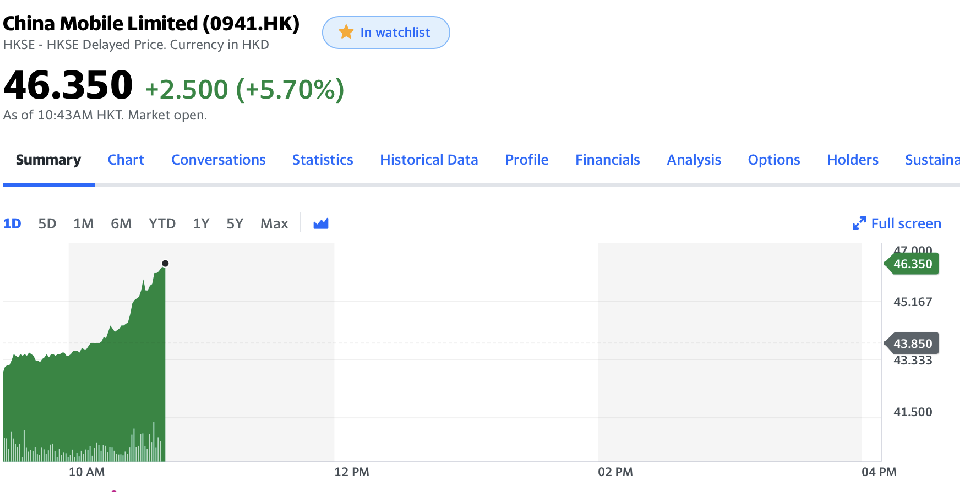This screenshot has height=492, width=960.
Task: Switch to 1Y chart view
Action: pos(201,224)
